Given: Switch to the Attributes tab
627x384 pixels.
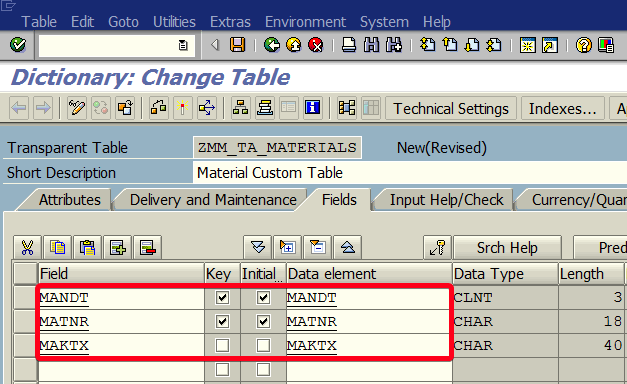Looking at the screenshot, I should pyautogui.click(x=70, y=200).
